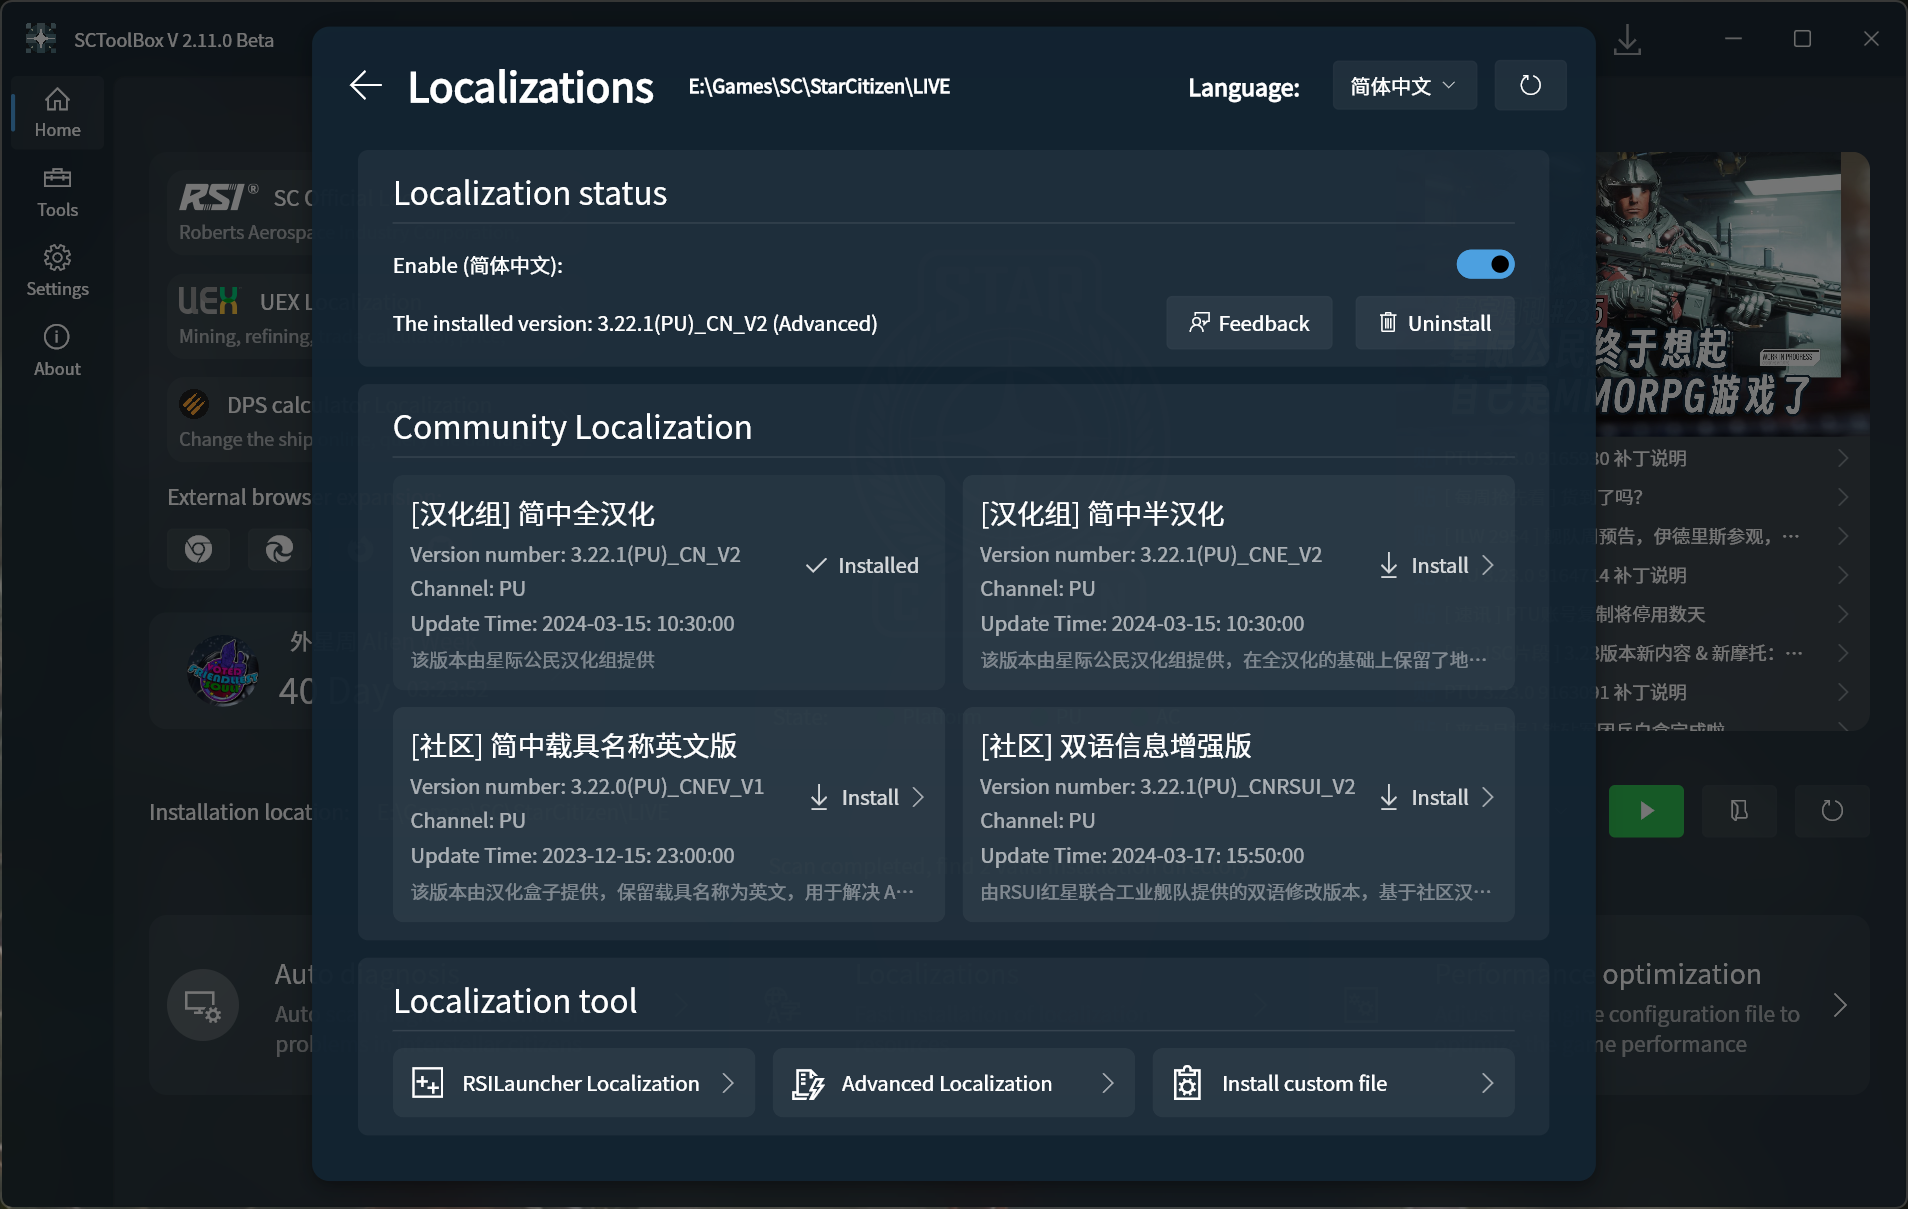Viewport: 1908px width, 1209px height.
Task: Open Advanced Localization tool
Action: tap(953, 1083)
